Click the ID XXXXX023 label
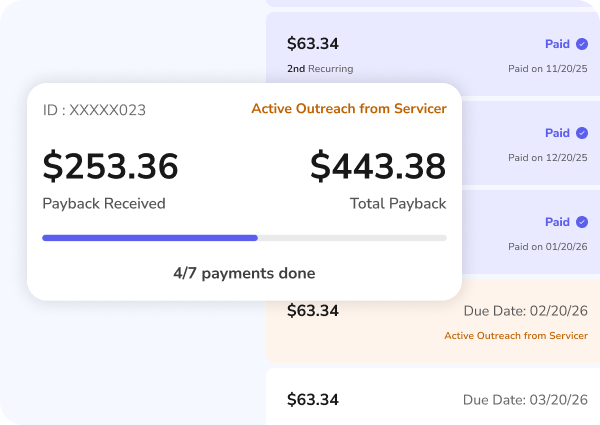The height and width of the screenshot is (425, 600). pos(93,110)
